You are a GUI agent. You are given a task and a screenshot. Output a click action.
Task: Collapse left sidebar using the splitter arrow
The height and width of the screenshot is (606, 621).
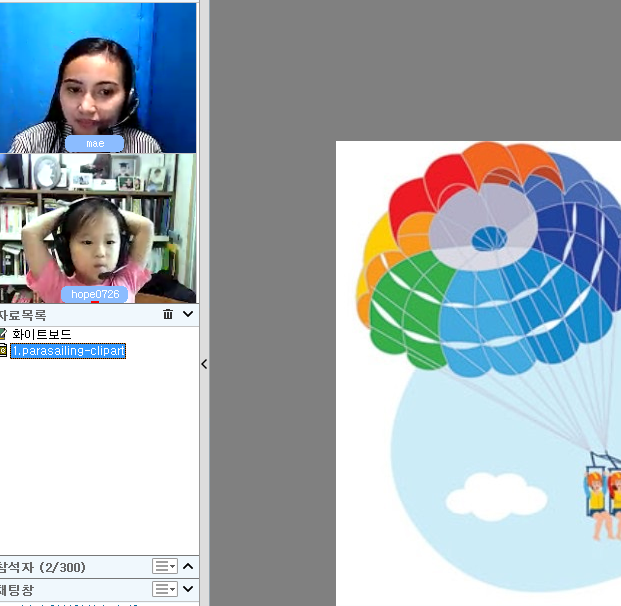(204, 364)
